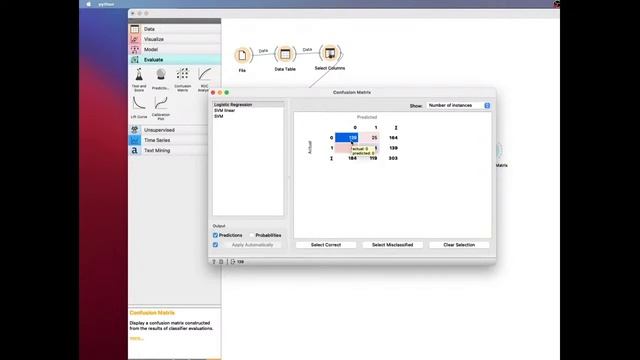Expand the Unsupervised widget category
This screenshot has height=360, width=640.
click(x=175, y=130)
